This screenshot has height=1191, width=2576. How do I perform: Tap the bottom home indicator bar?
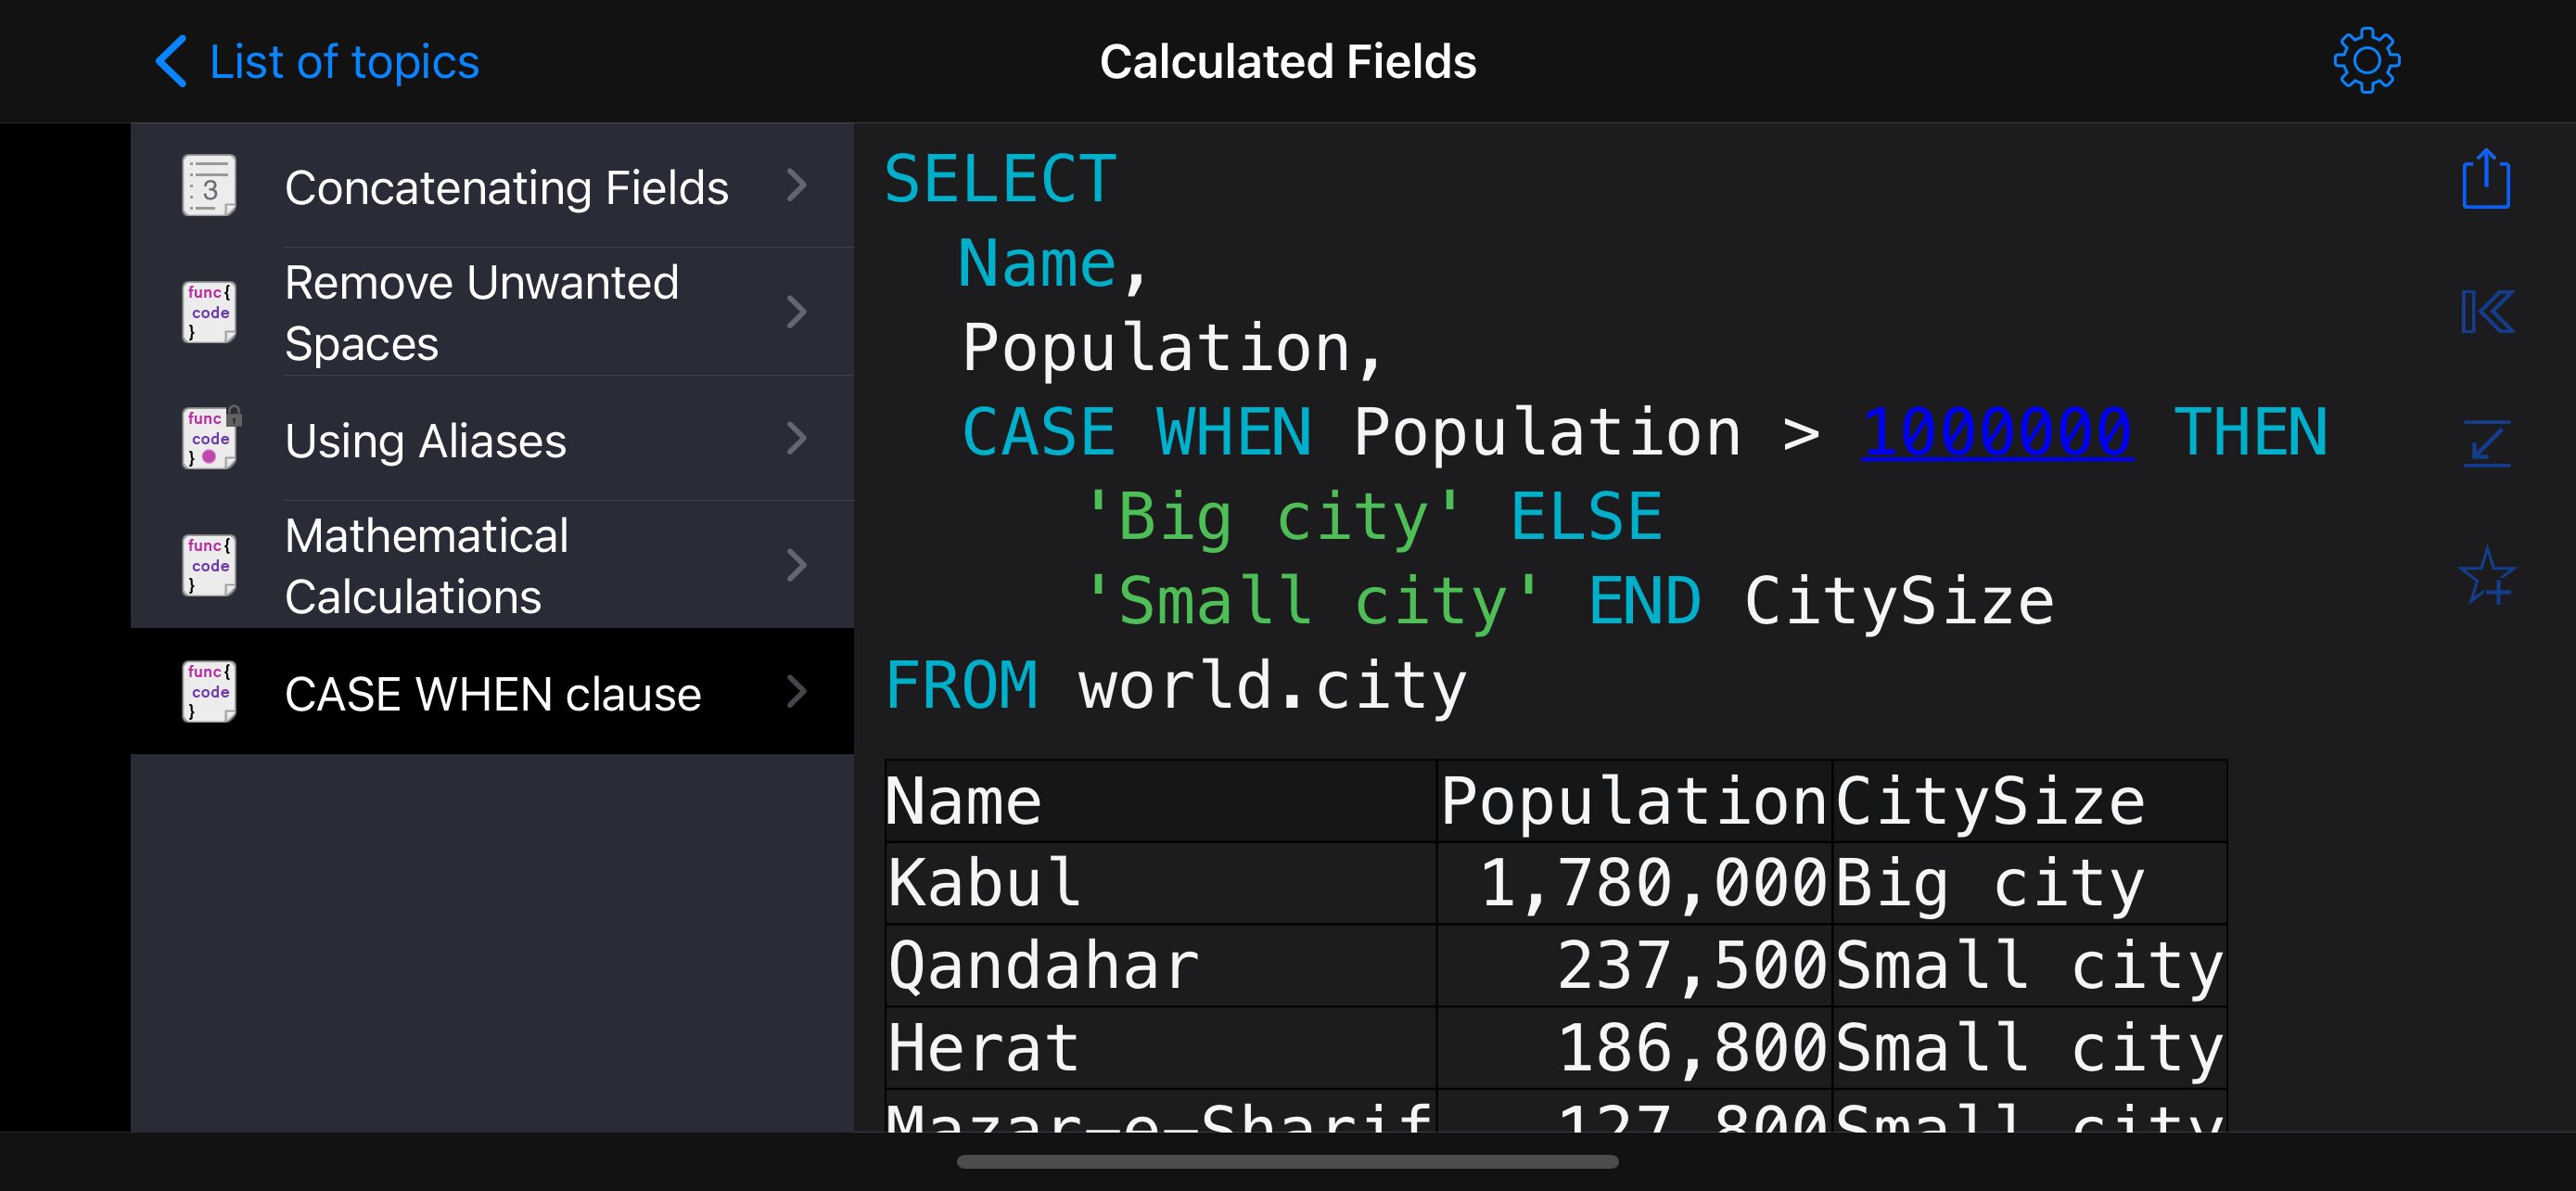click(1287, 1162)
